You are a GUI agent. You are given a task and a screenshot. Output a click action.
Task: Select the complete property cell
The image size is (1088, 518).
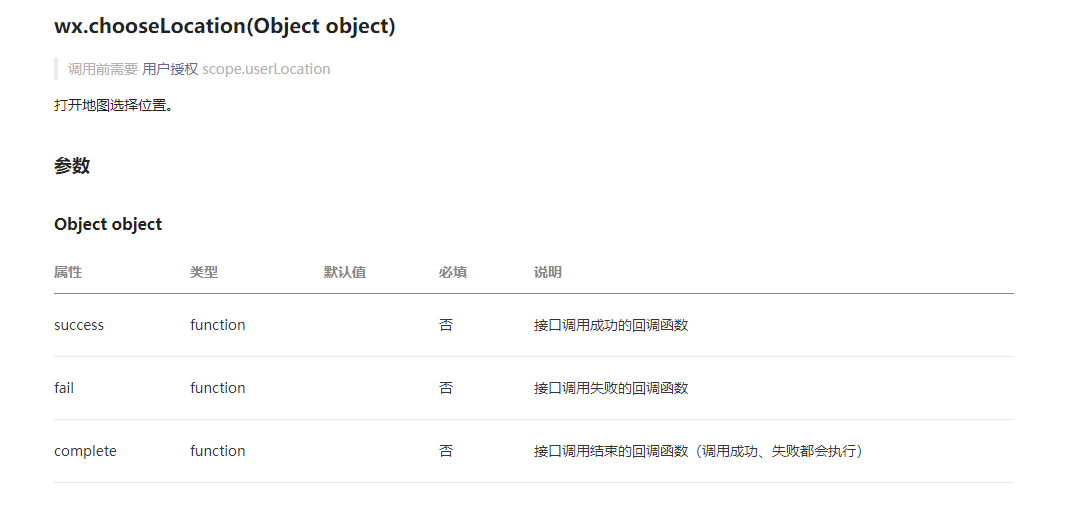(85, 451)
